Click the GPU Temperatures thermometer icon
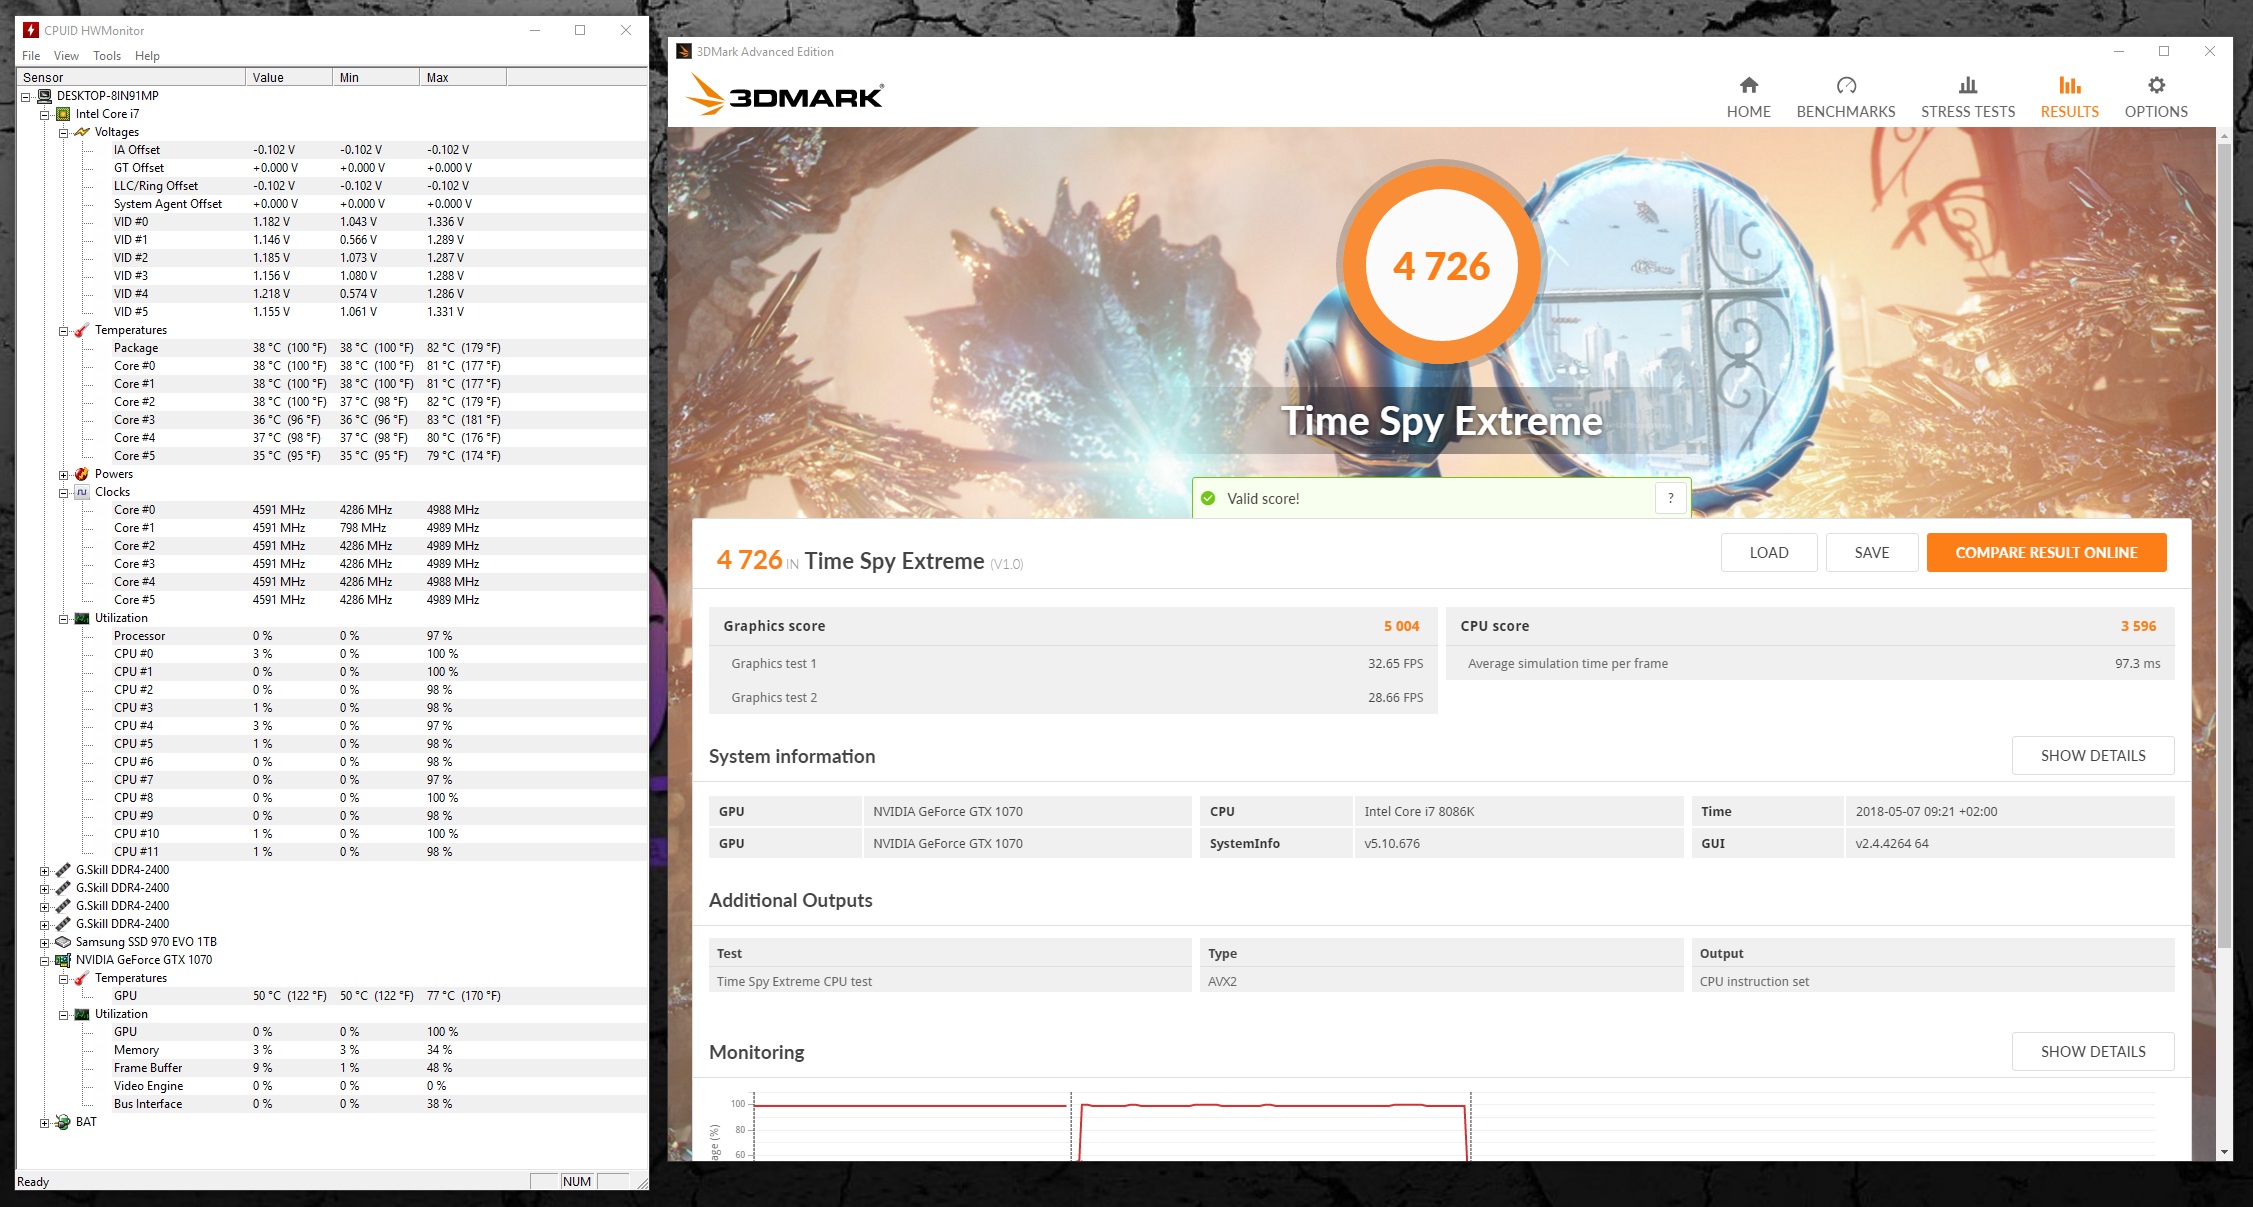This screenshot has width=2253, height=1207. [82, 978]
